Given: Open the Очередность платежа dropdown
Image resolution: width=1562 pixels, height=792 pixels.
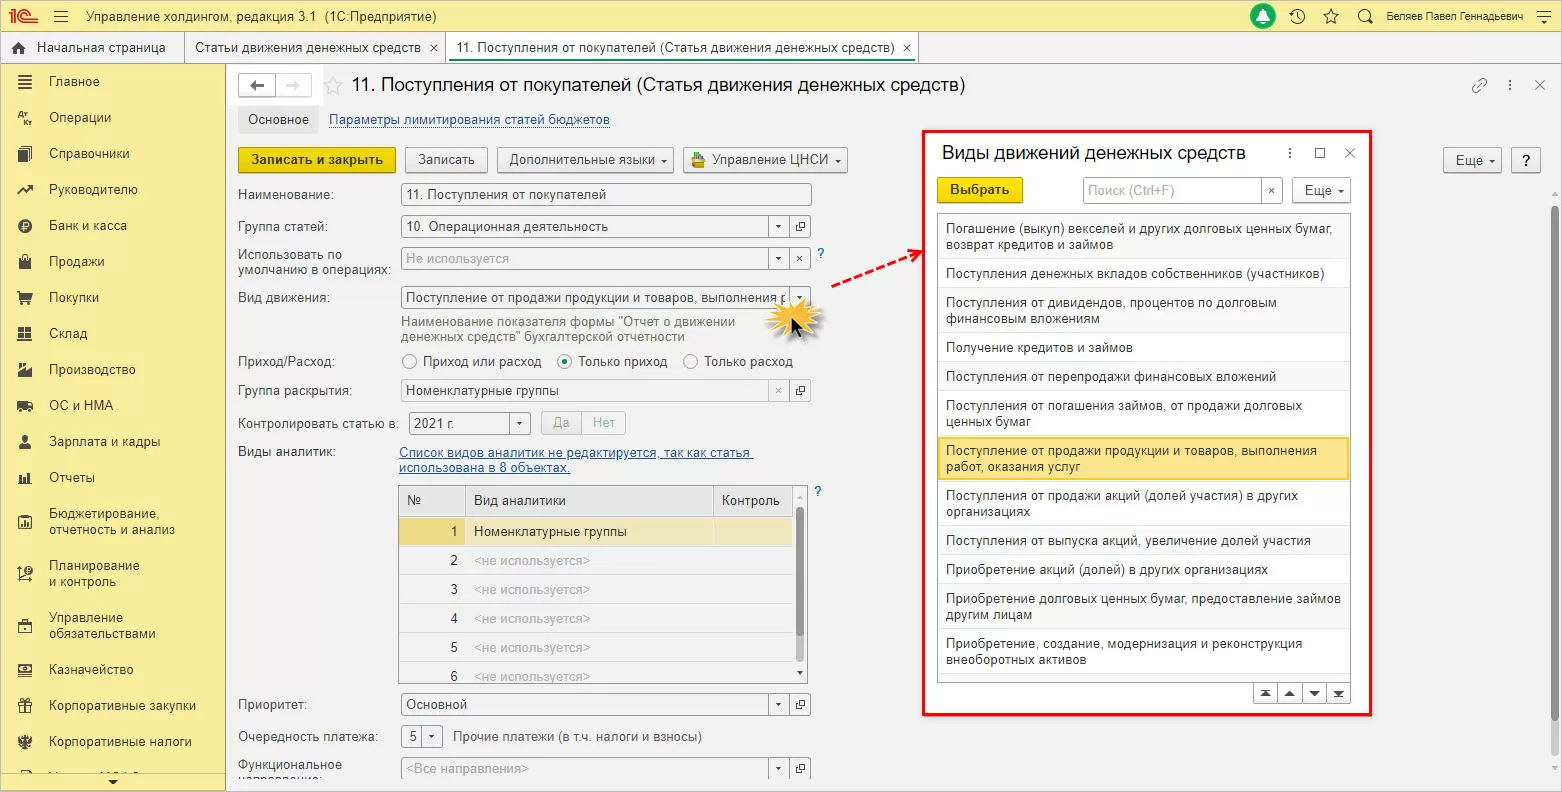Looking at the screenshot, I should (432, 737).
